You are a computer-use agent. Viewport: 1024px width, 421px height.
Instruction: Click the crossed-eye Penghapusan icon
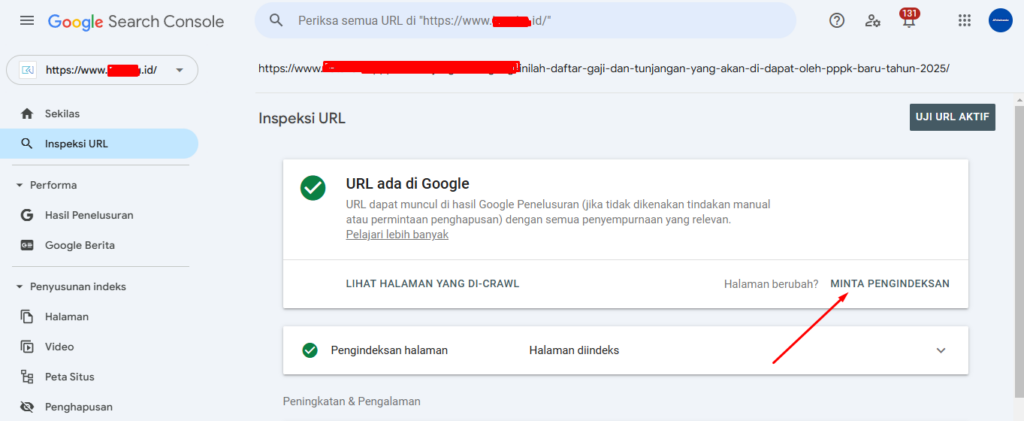(27, 407)
